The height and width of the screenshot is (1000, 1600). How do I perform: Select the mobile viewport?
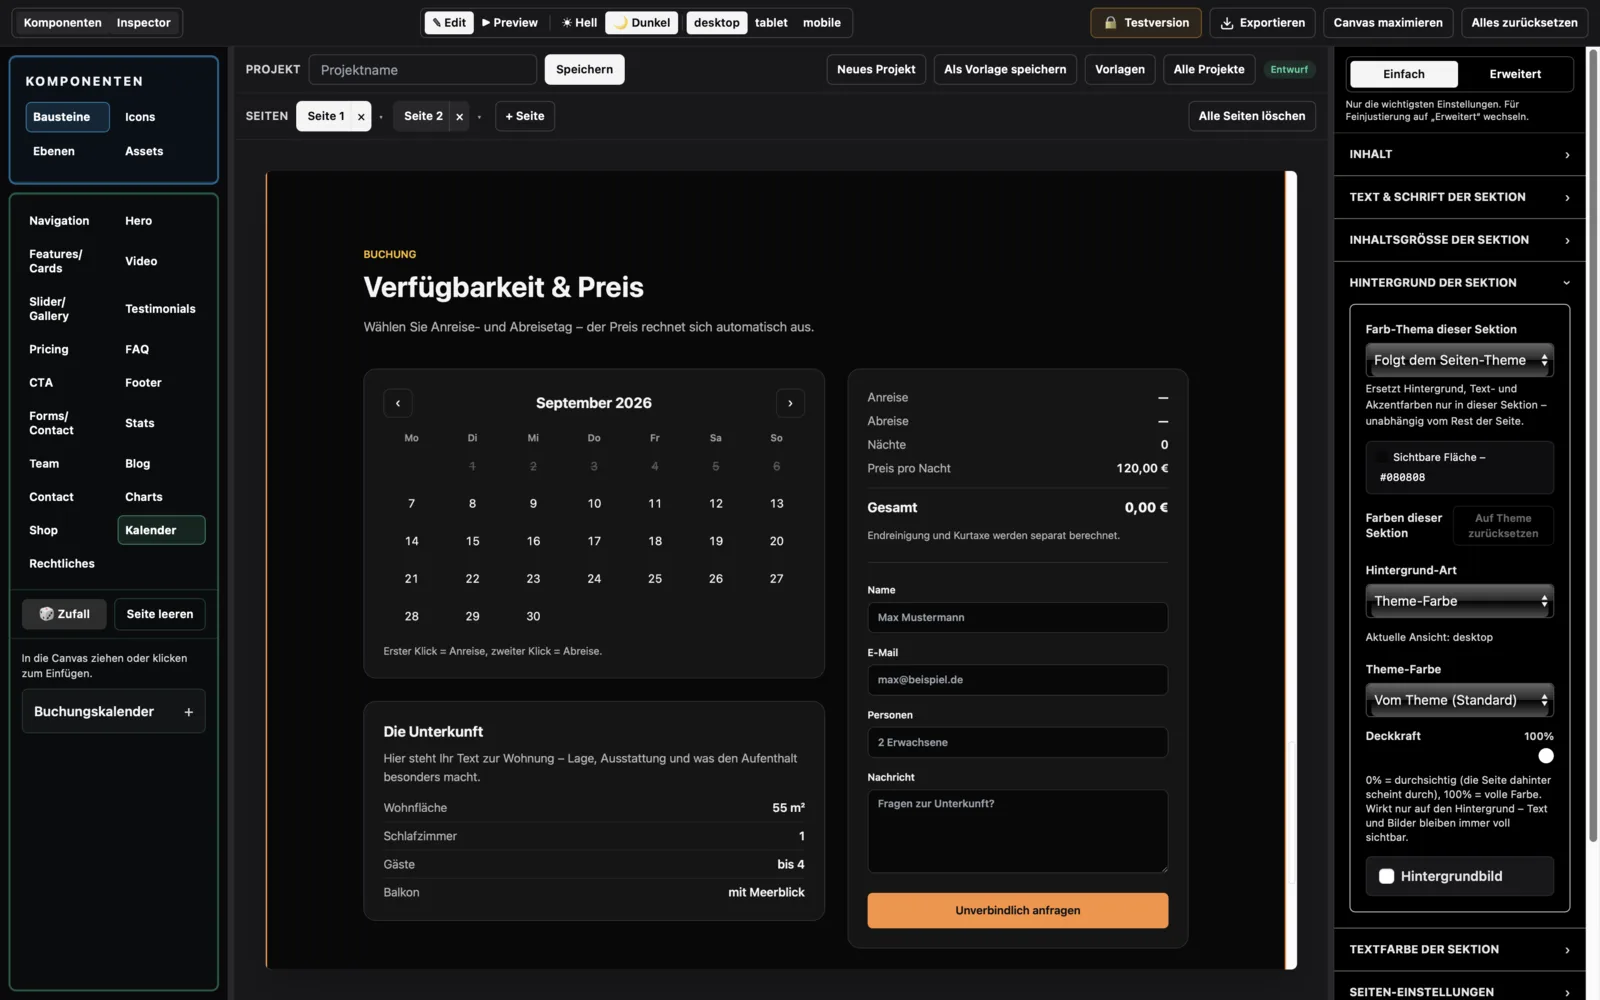[x=822, y=23]
